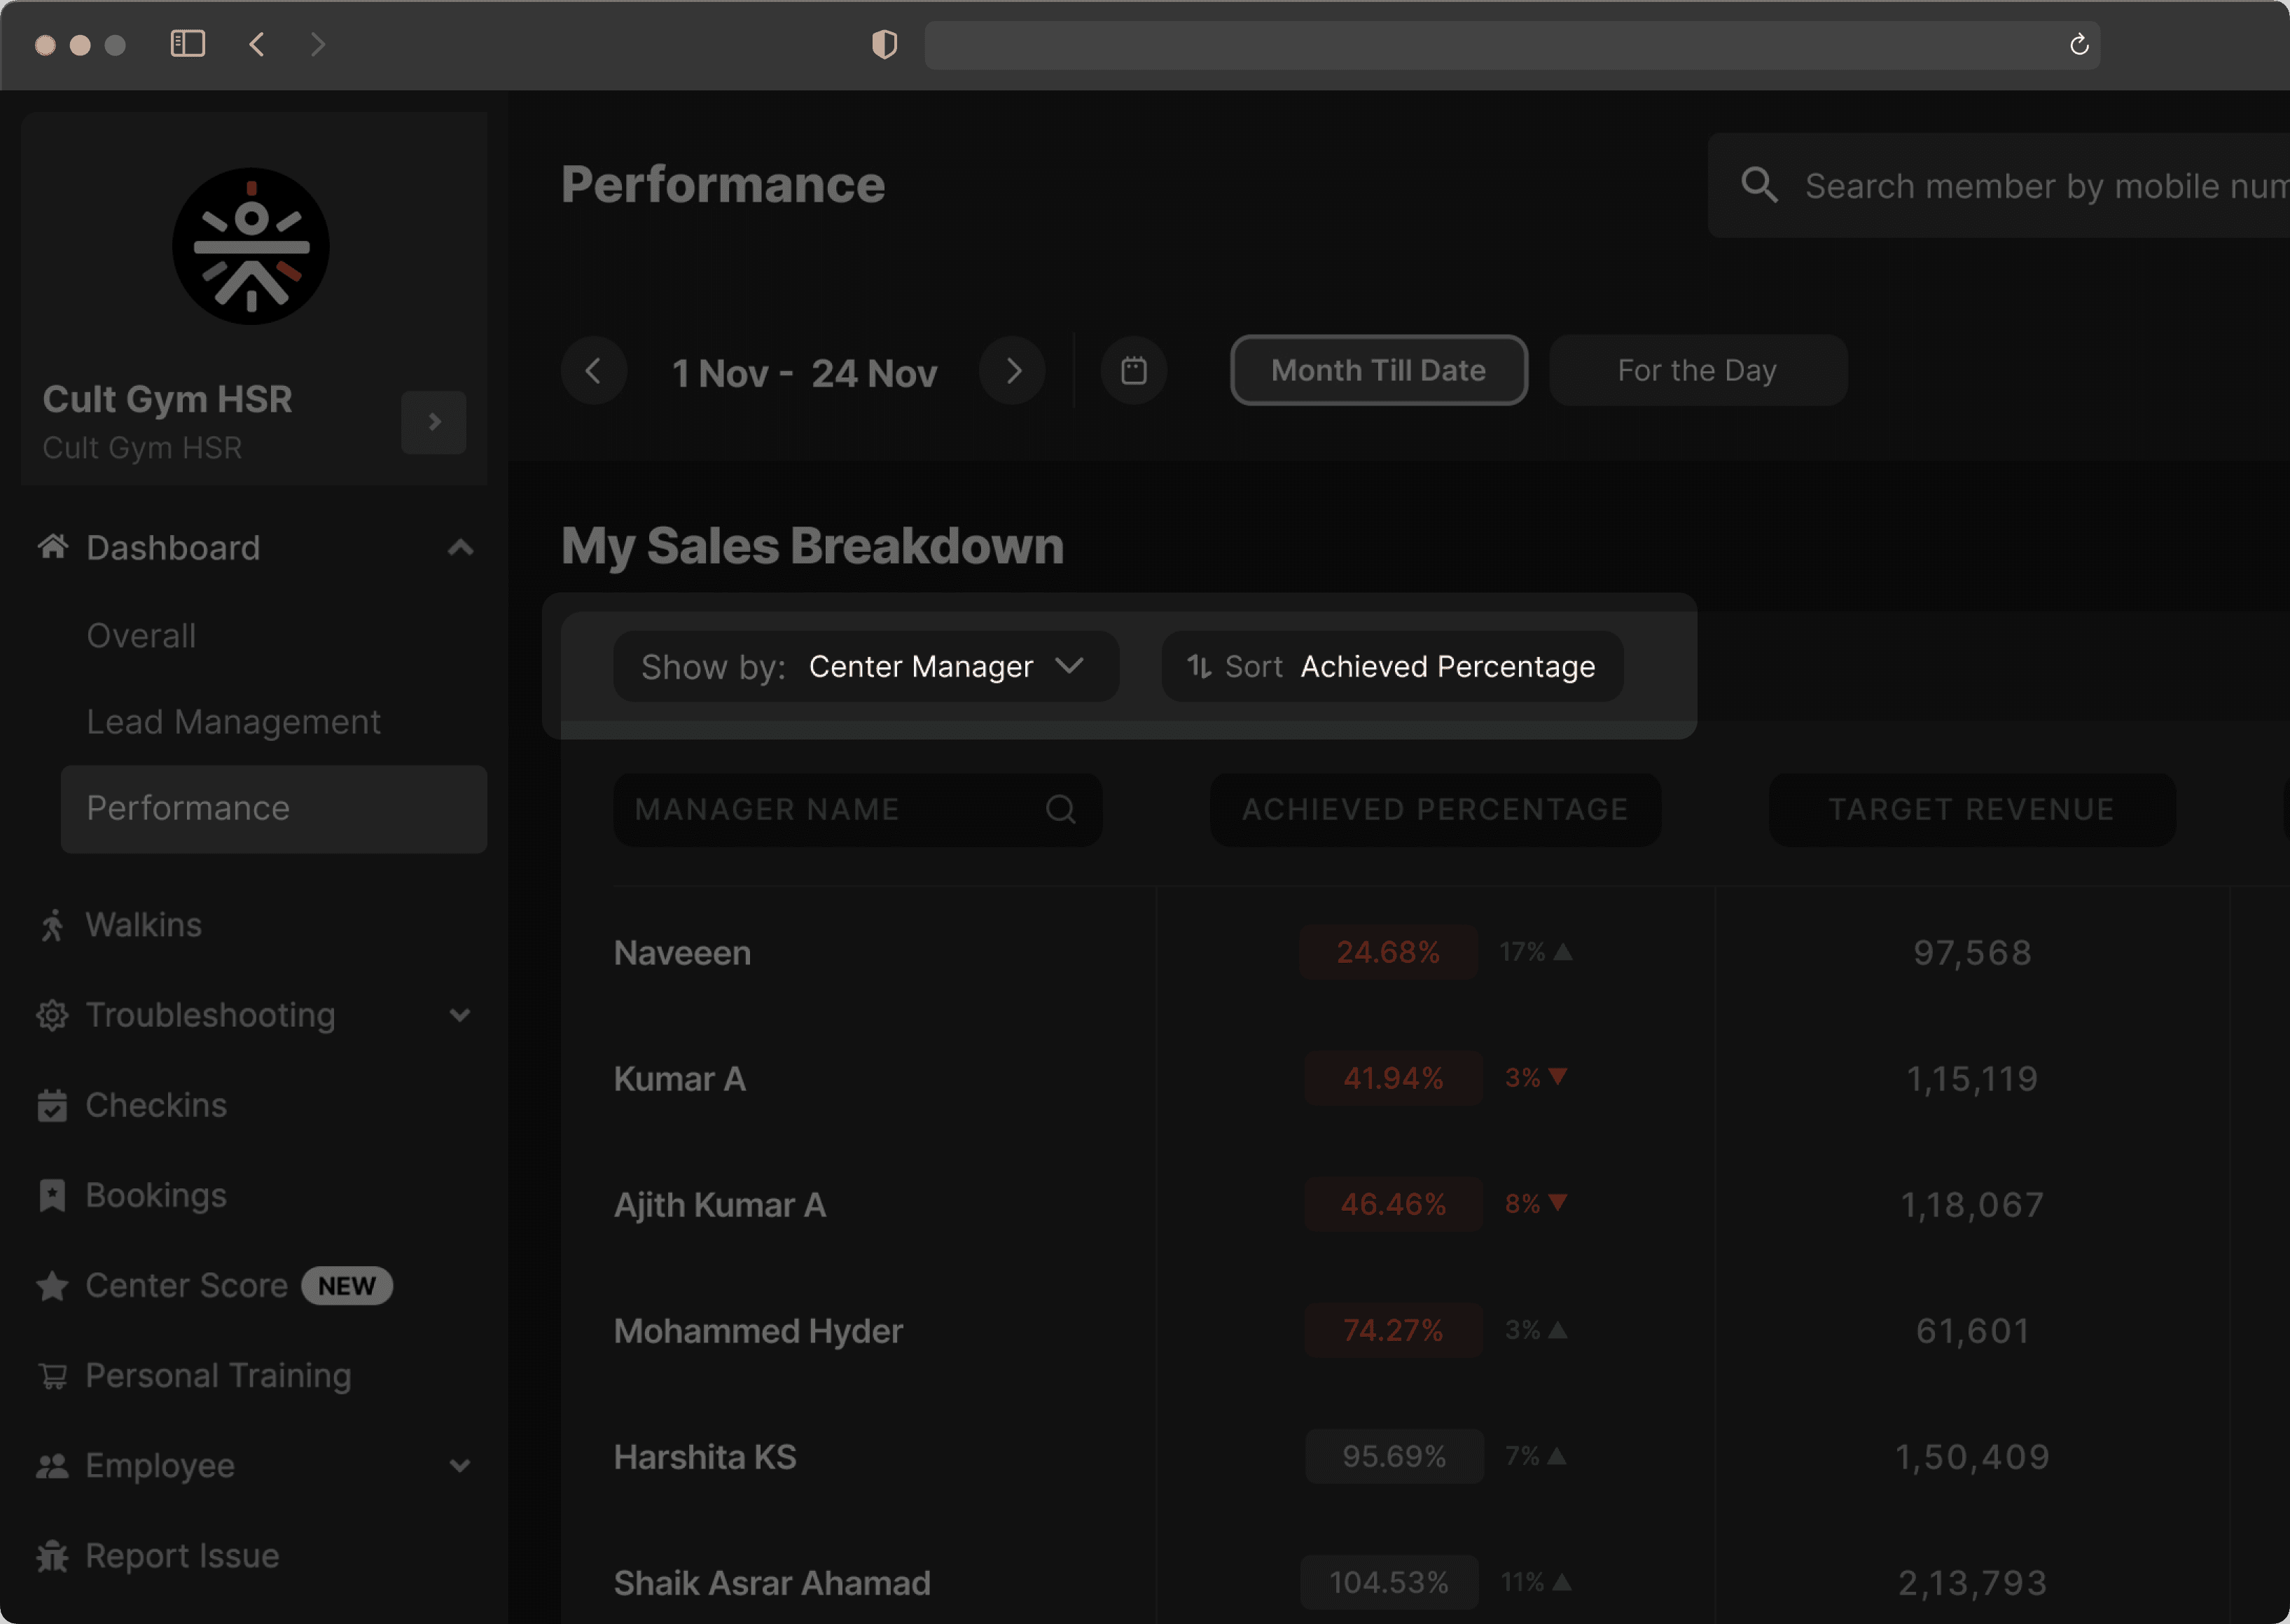Click target revenue value 97,568
This screenshot has width=2290, height=1624.
tap(1972, 953)
